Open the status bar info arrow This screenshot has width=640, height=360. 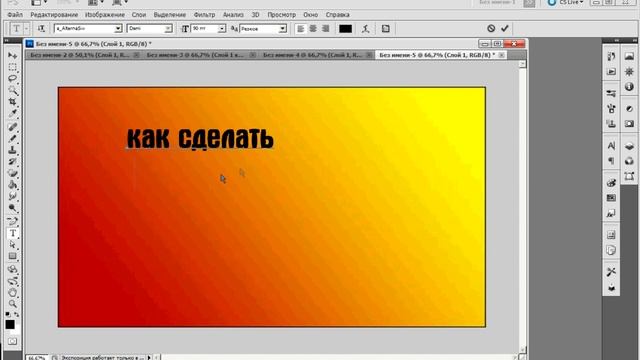149,357
